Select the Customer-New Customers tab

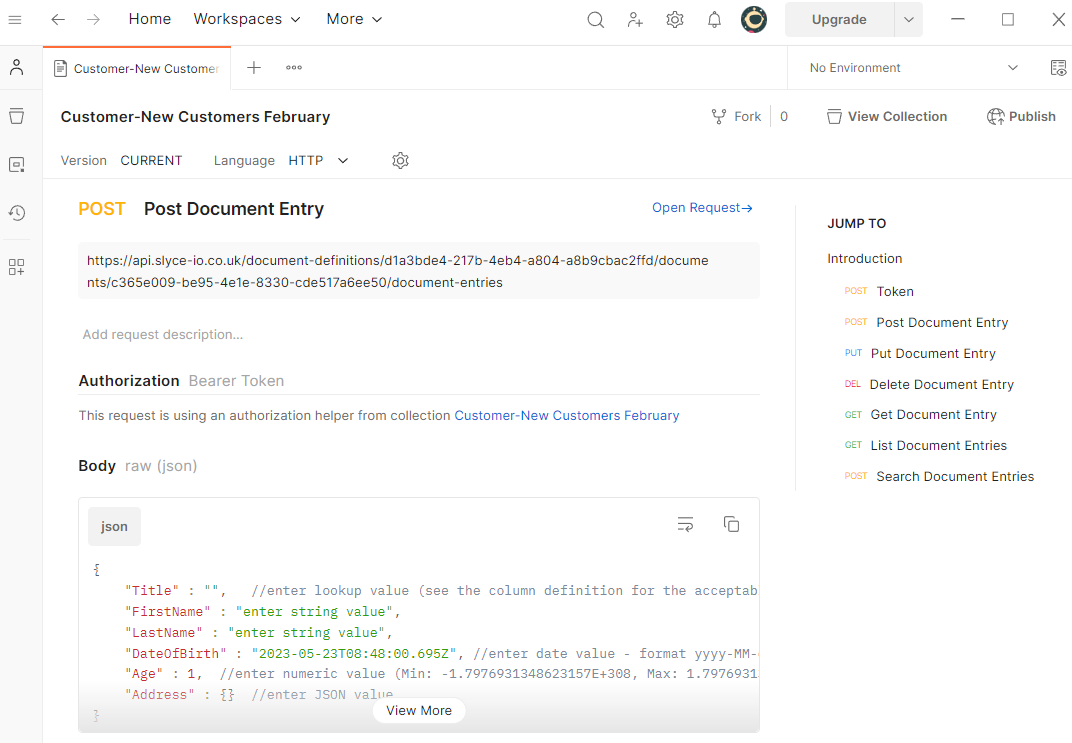click(137, 68)
